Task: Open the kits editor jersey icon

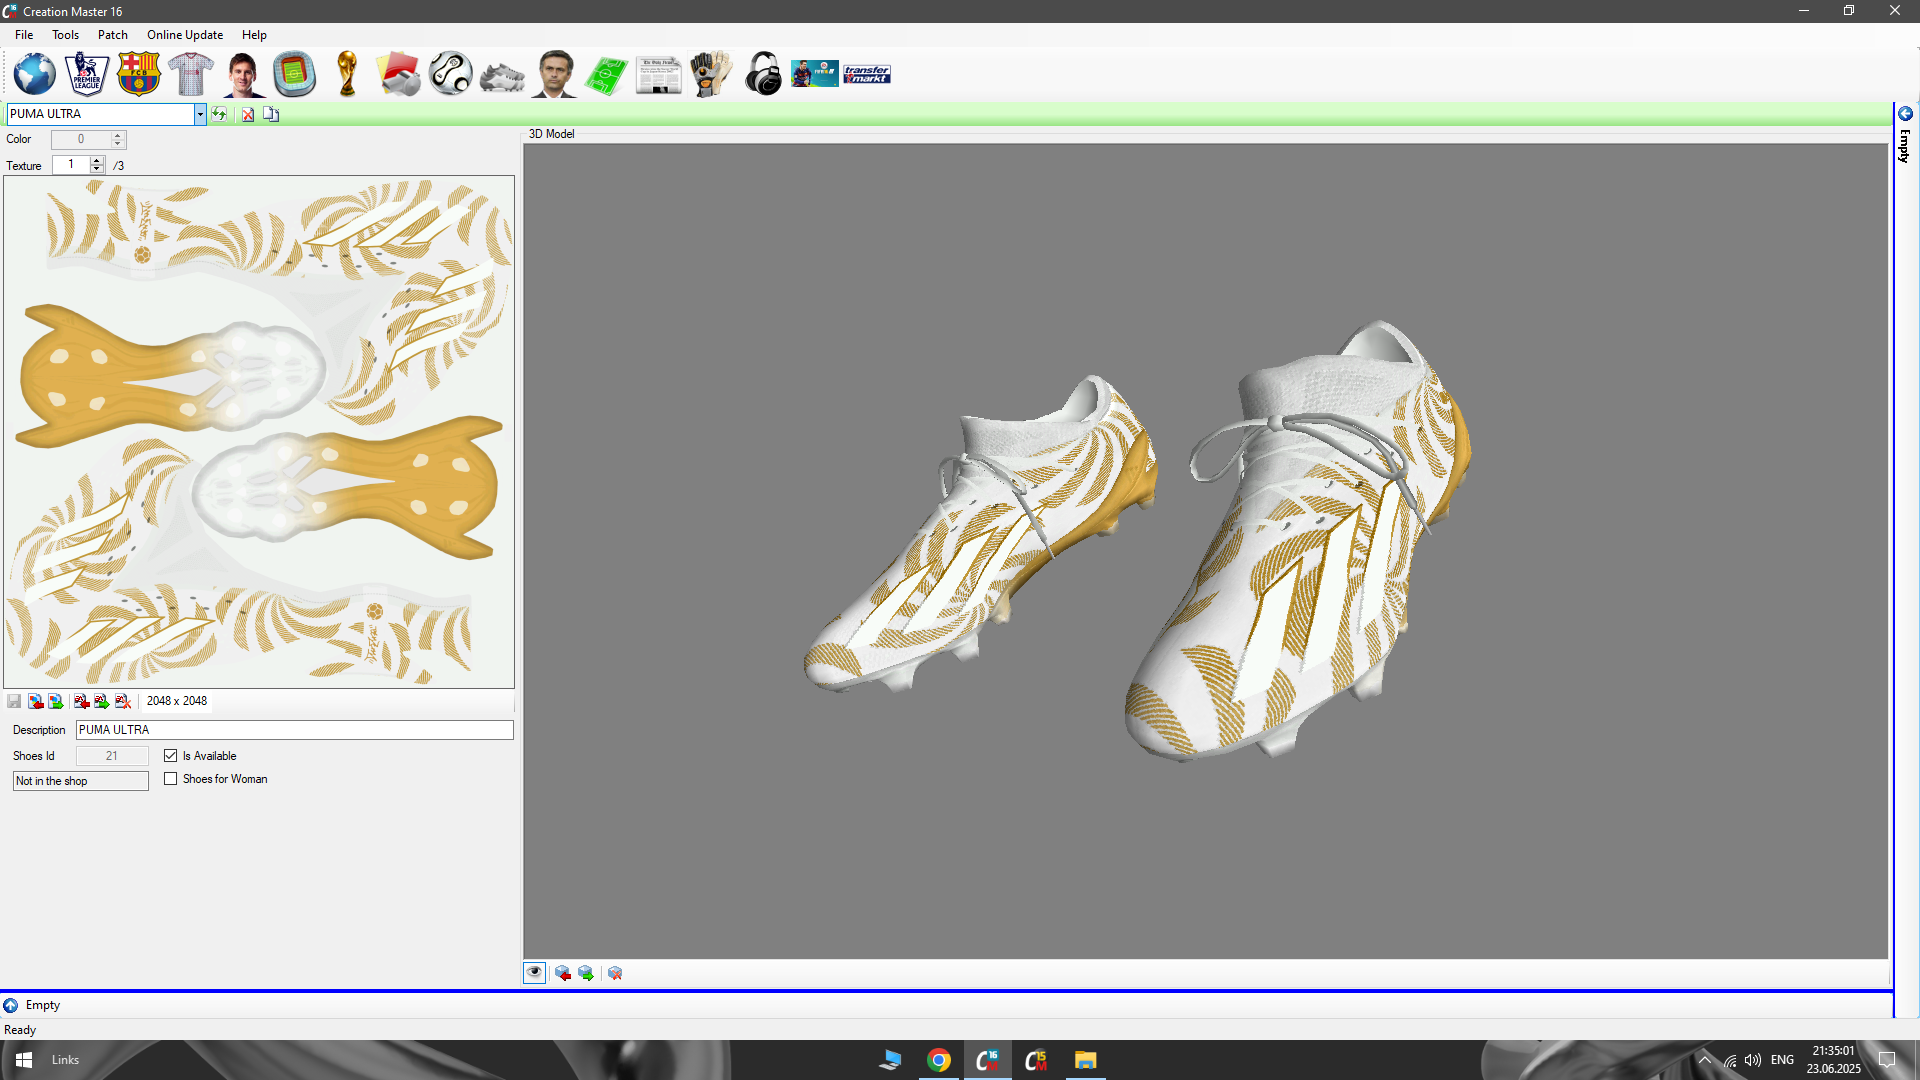Action: tap(191, 74)
